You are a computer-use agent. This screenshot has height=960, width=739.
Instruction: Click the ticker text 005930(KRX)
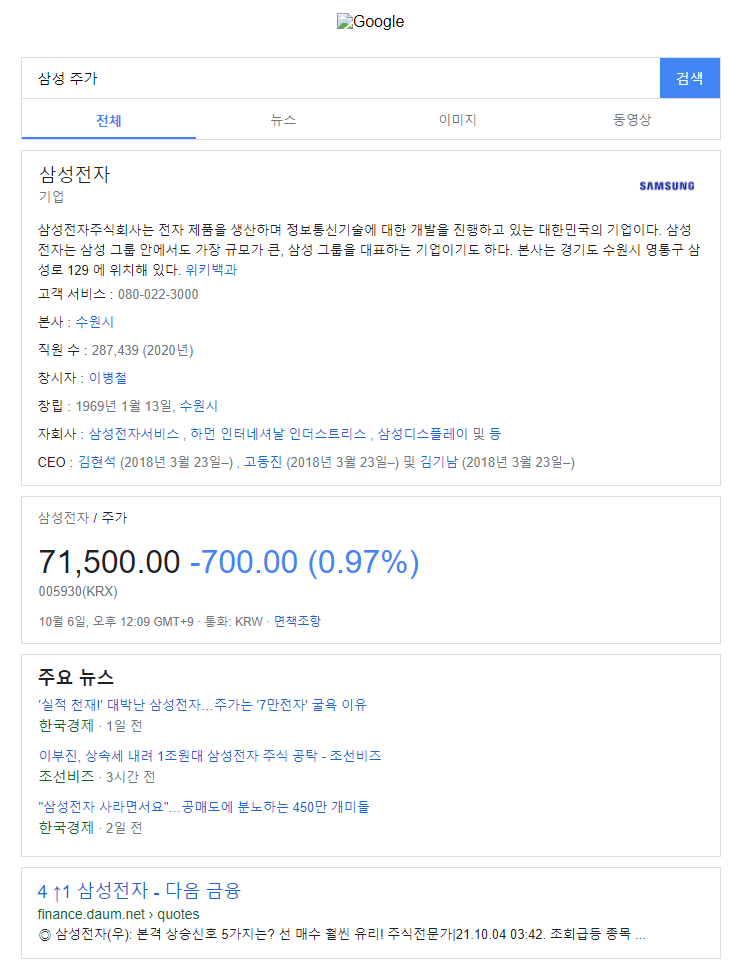[x=78, y=591]
